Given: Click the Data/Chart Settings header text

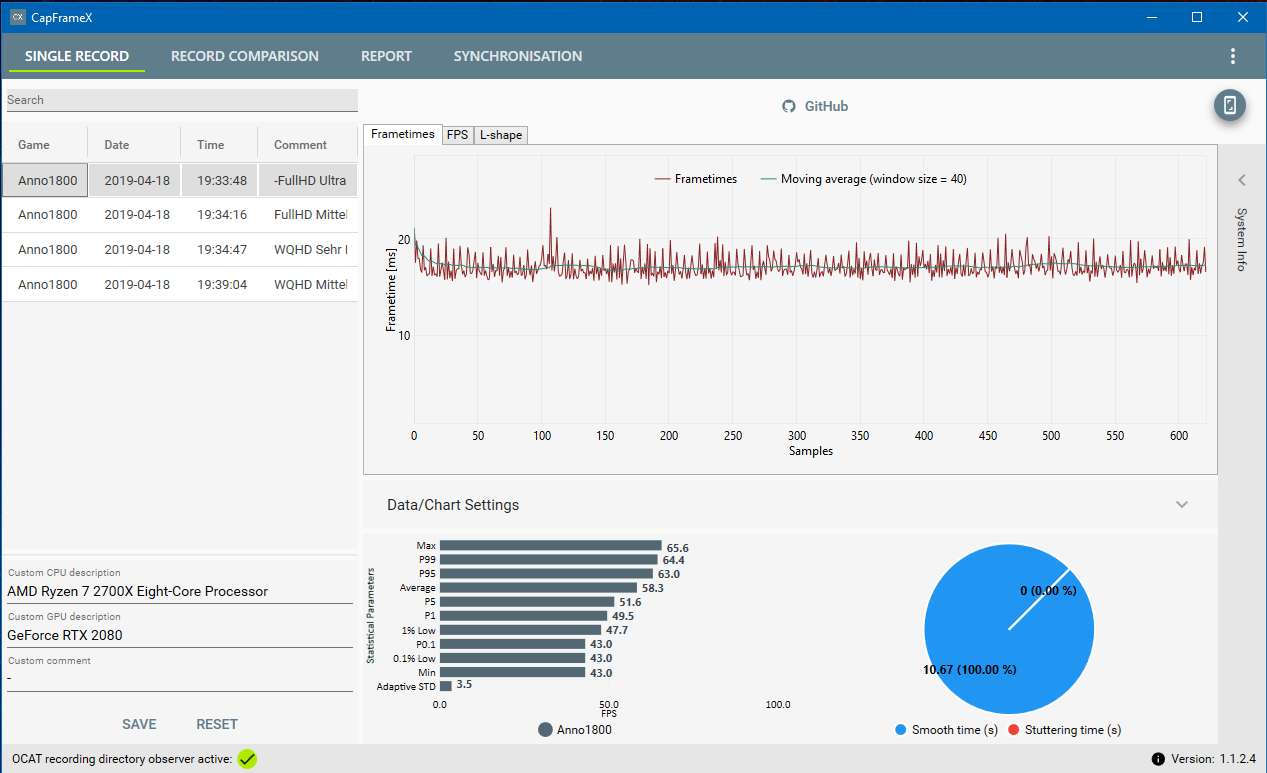Looking at the screenshot, I should click(x=453, y=505).
